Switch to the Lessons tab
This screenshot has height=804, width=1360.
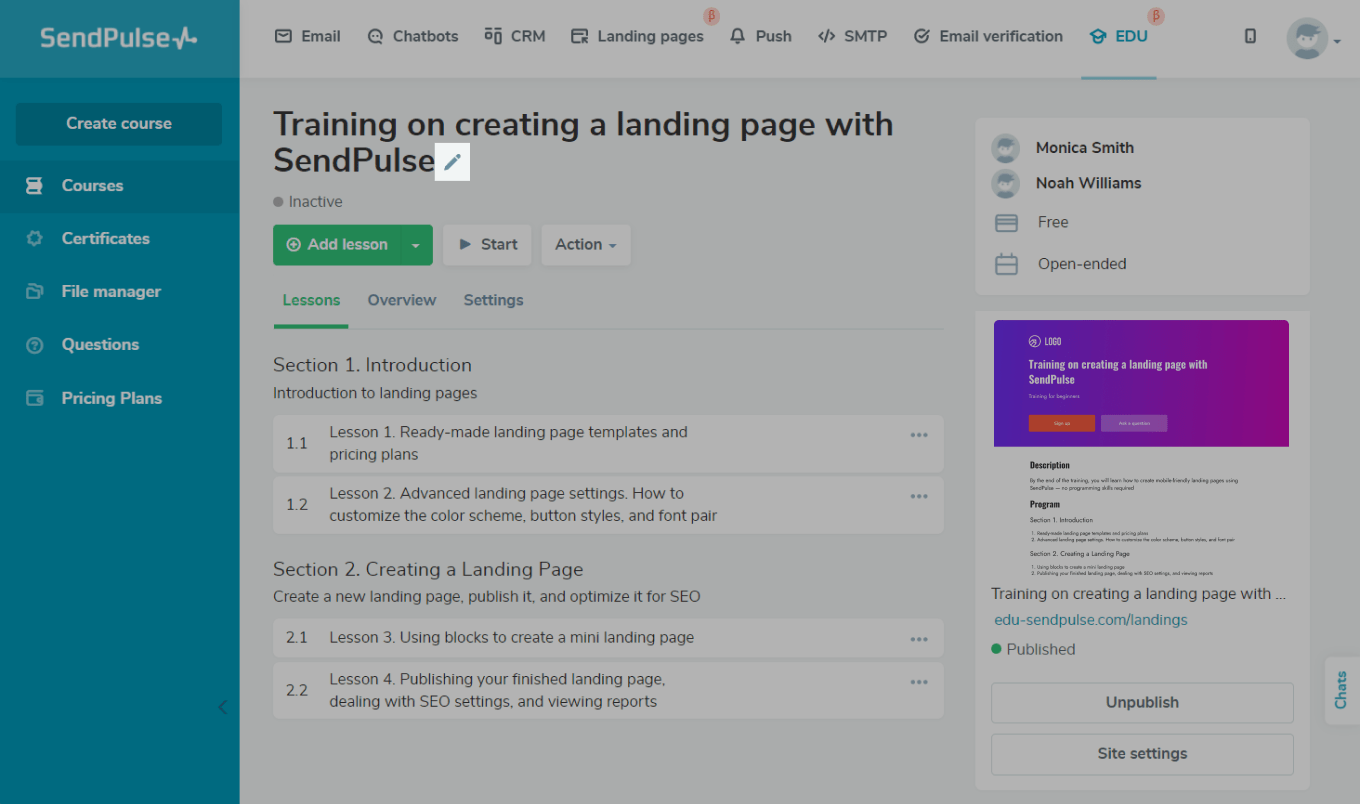(x=311, y=300)
